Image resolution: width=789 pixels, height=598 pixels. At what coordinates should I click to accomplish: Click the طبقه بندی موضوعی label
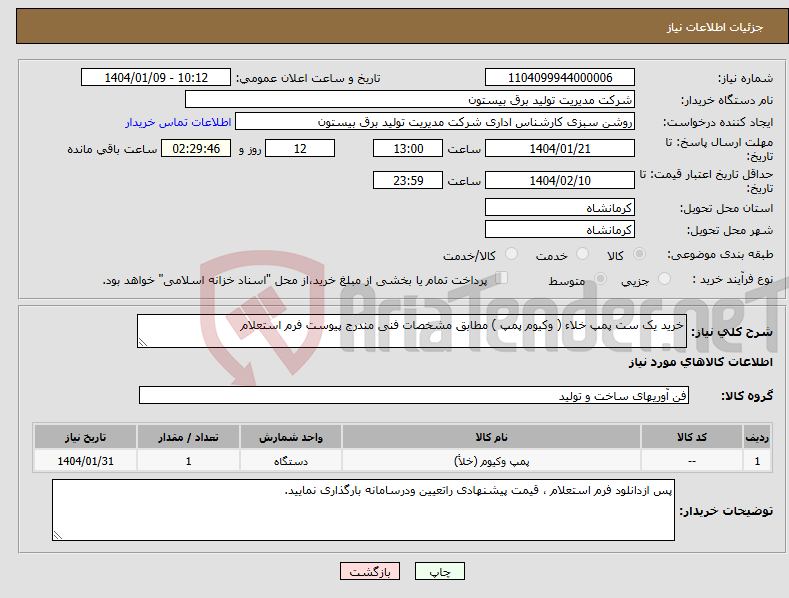[x=720, y=255]
